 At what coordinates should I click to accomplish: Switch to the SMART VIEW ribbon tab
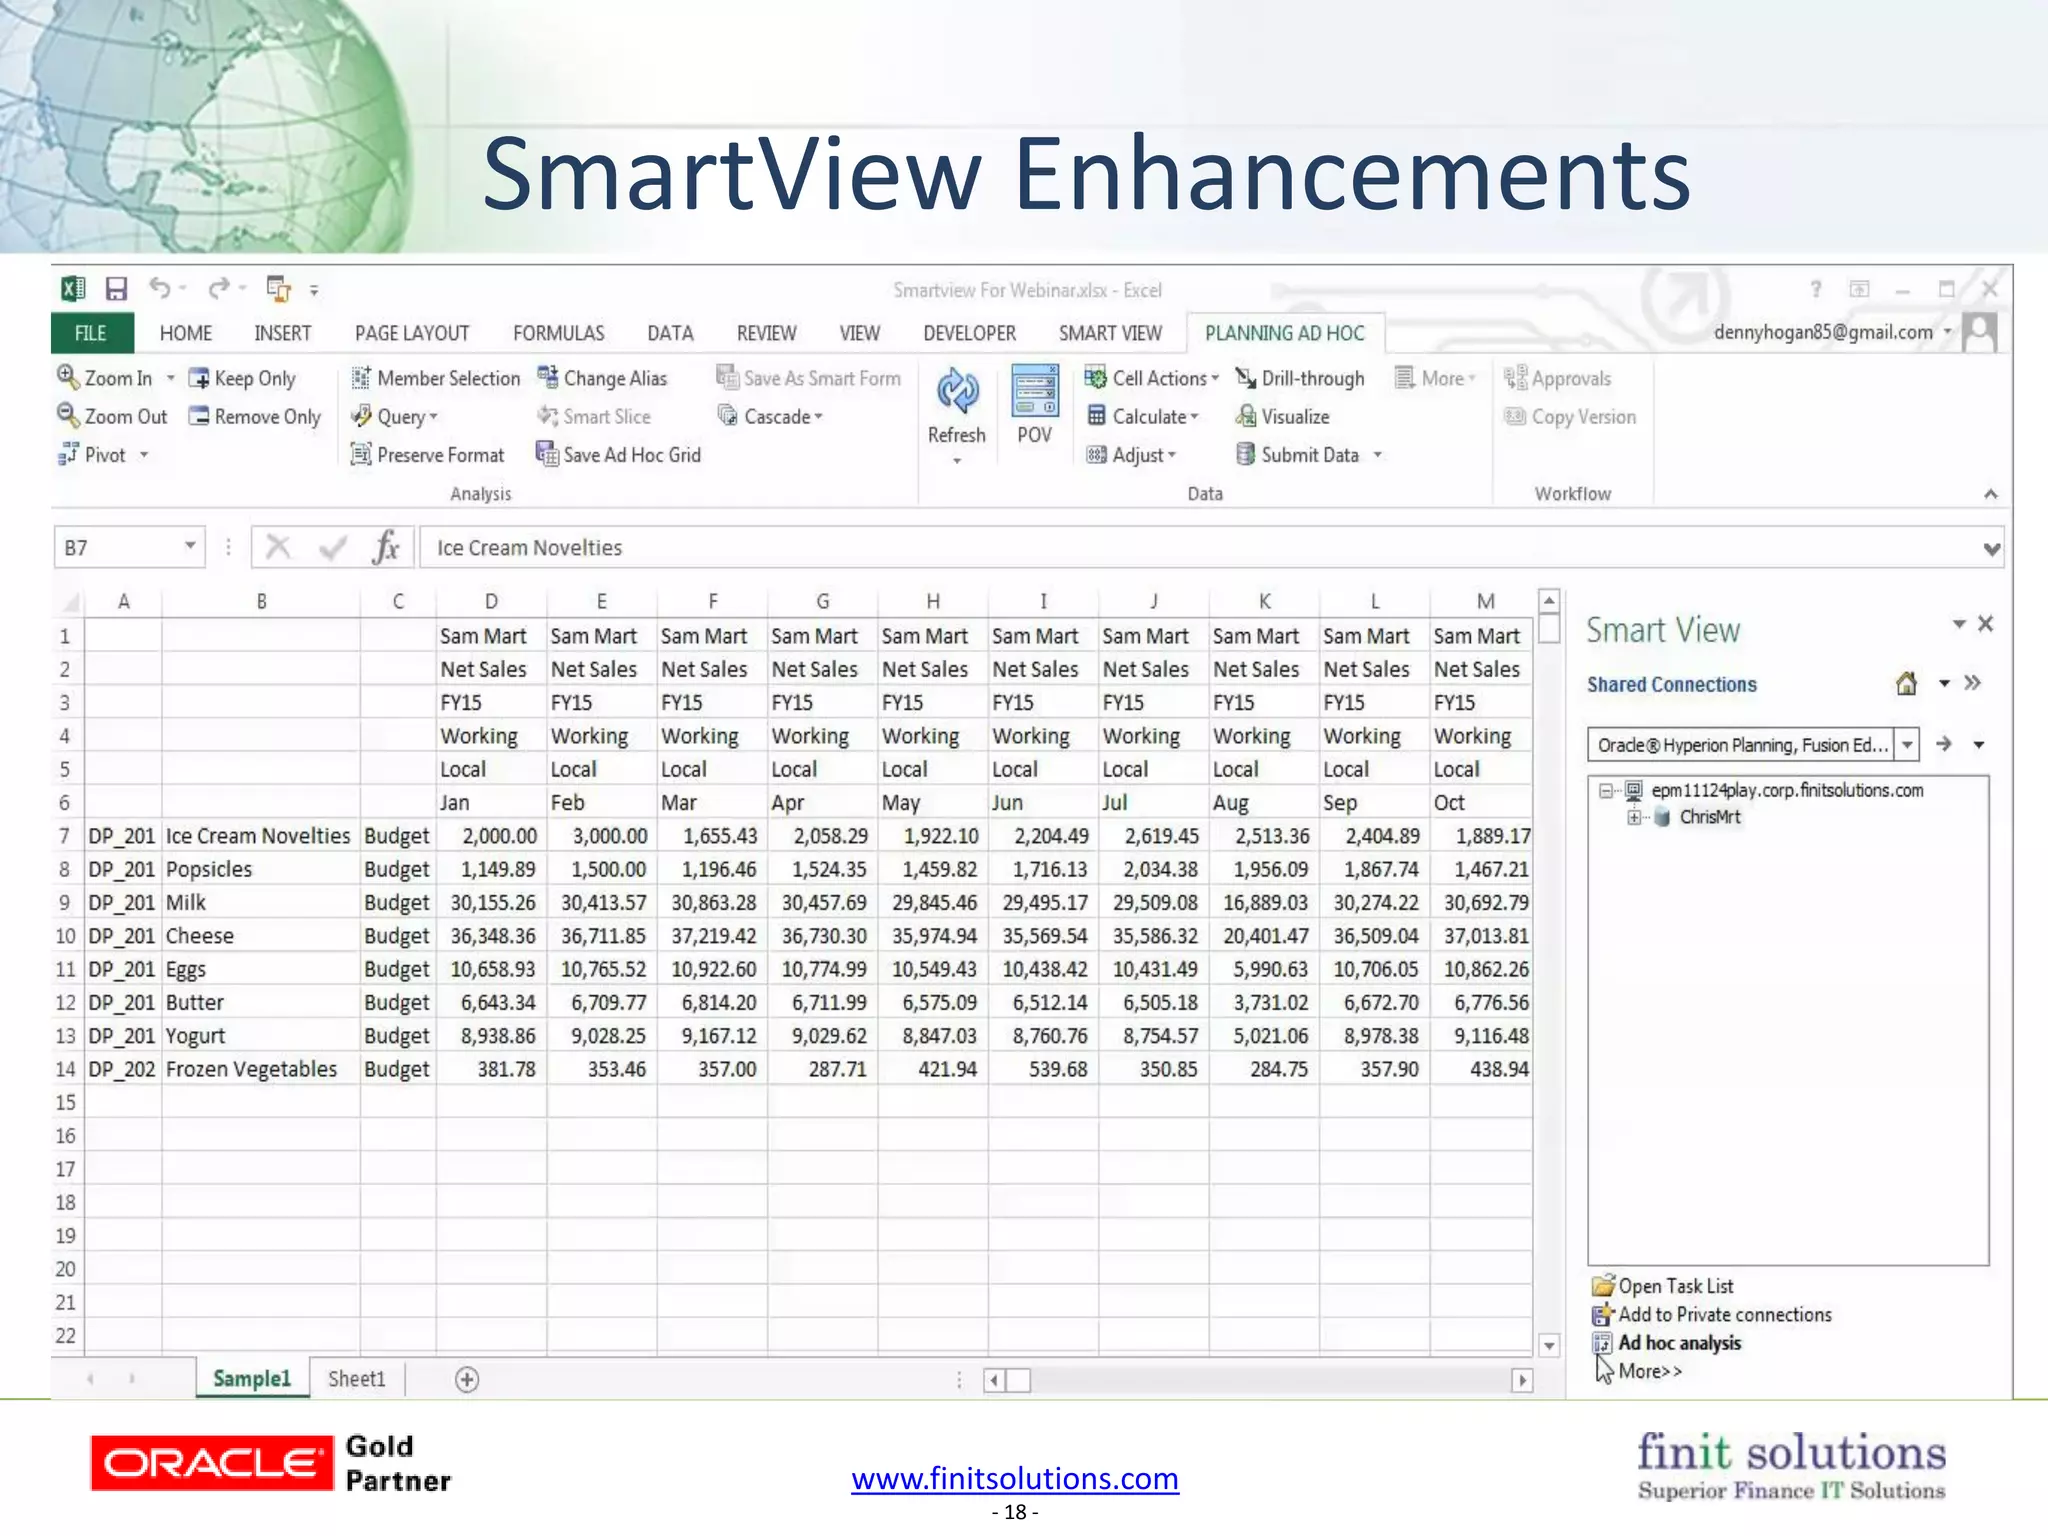coord(1110,333)
